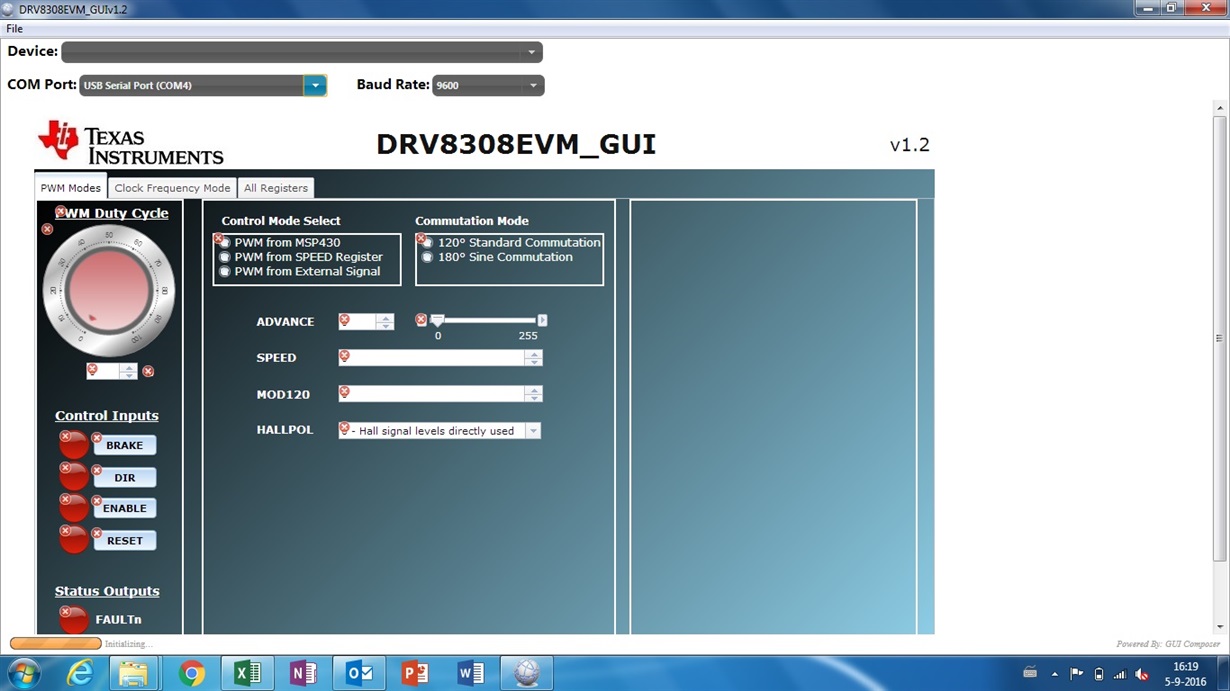Click the PWM Duty Cycle dial knob
Viewport: 1230px width, 691px height.
(x=109, y=290)
